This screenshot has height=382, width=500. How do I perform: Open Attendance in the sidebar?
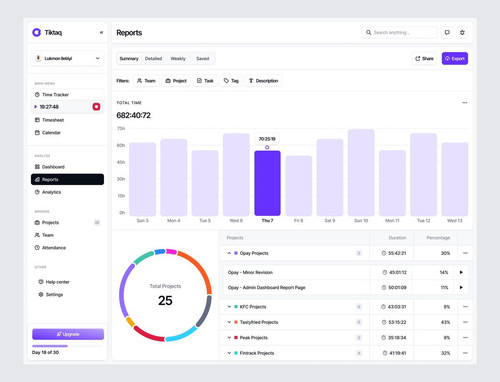pos(68,248)
